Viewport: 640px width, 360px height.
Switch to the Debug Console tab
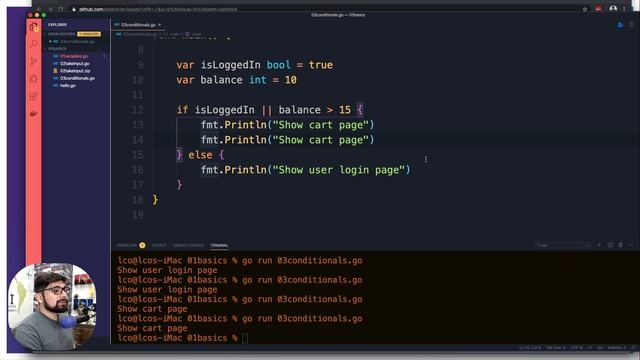click(x=188, y=245)
